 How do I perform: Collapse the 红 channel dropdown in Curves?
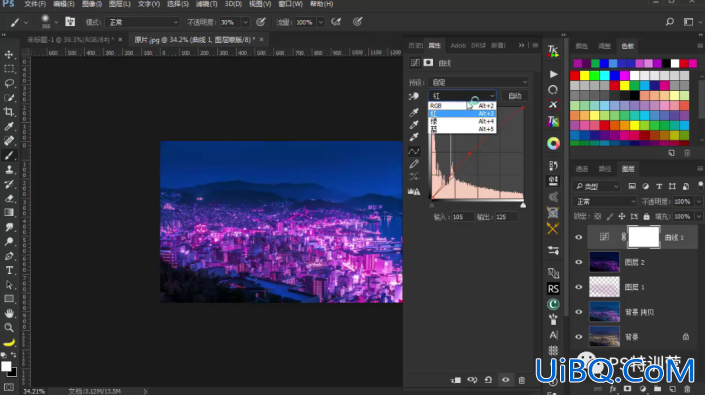[x=462, y=96]
